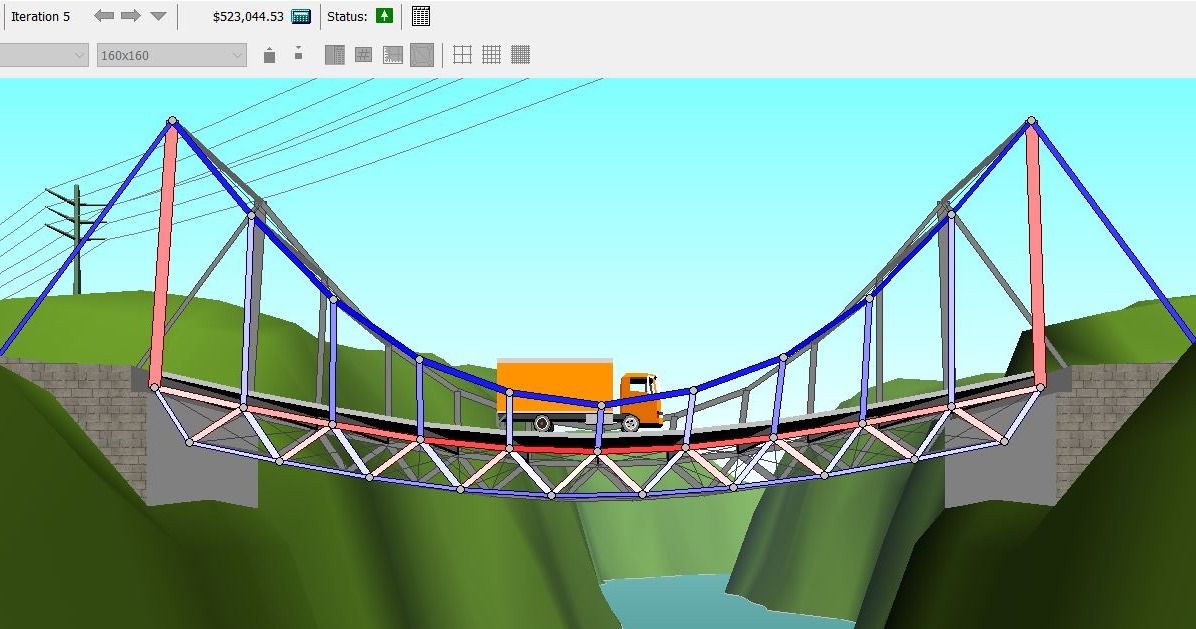
Task: Open the 160x160 member size dropdown
Action: tap(172, 55)
